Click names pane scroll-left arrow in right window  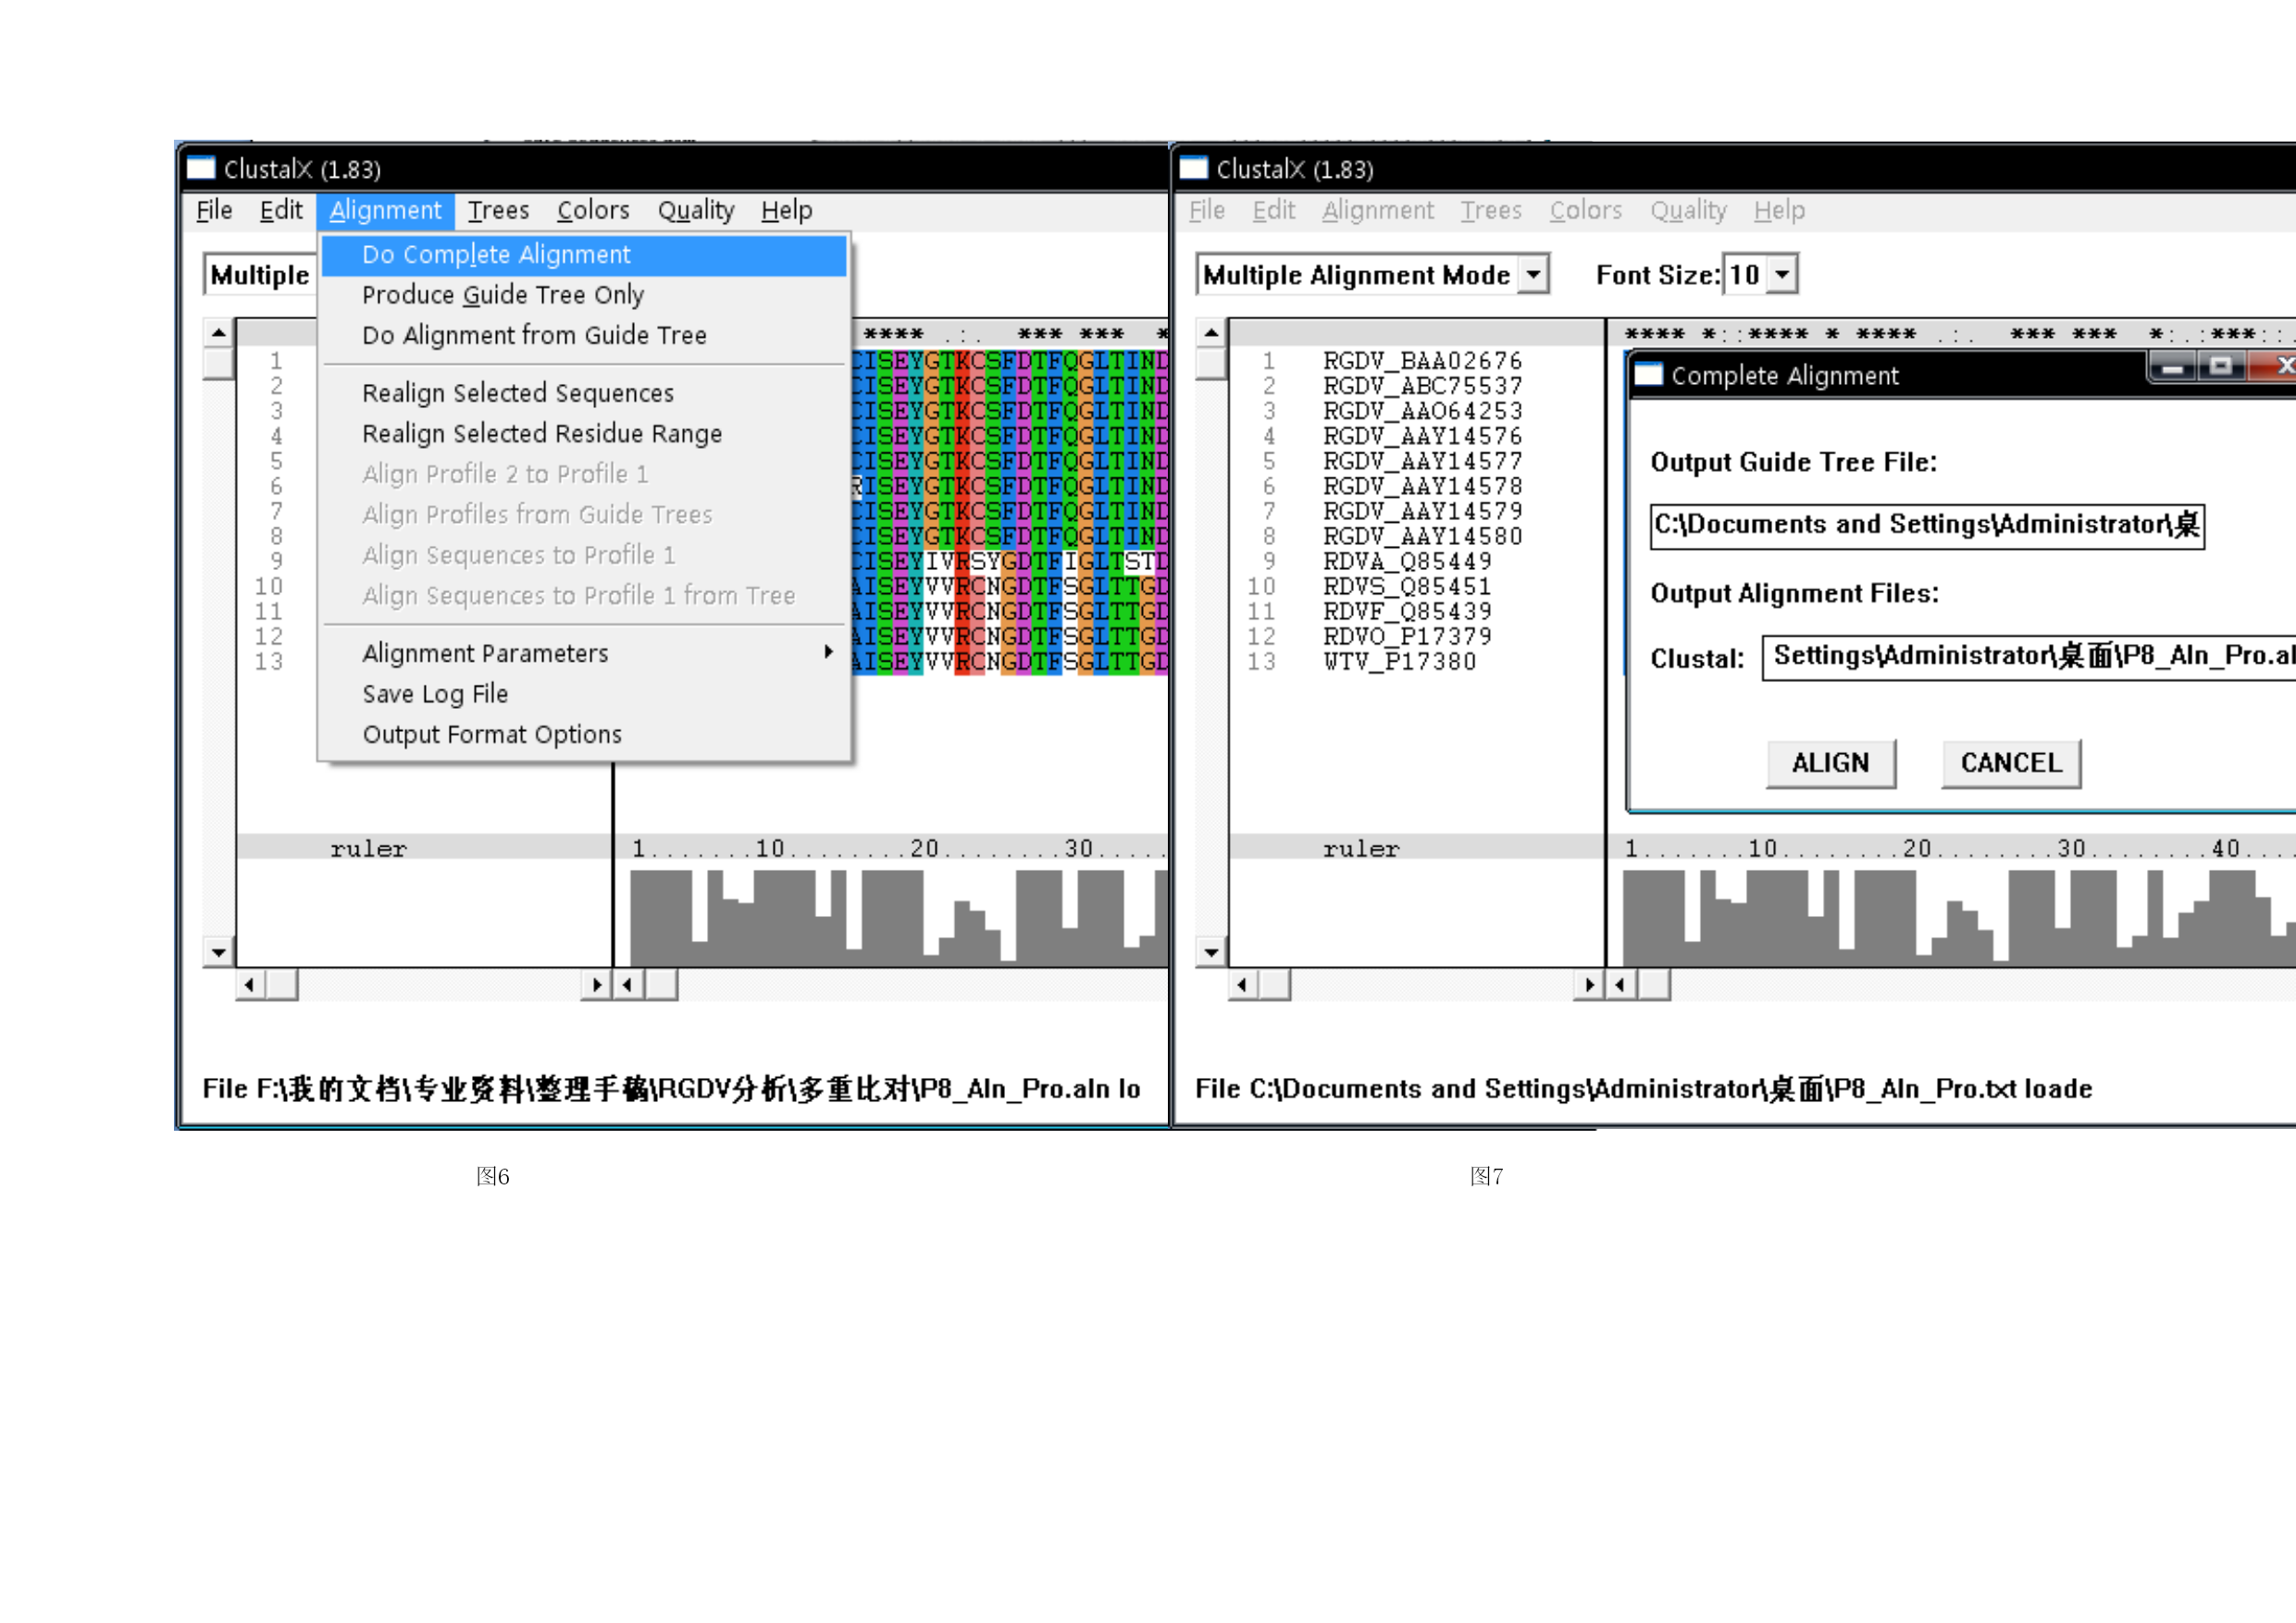[x=1243, y=985]
